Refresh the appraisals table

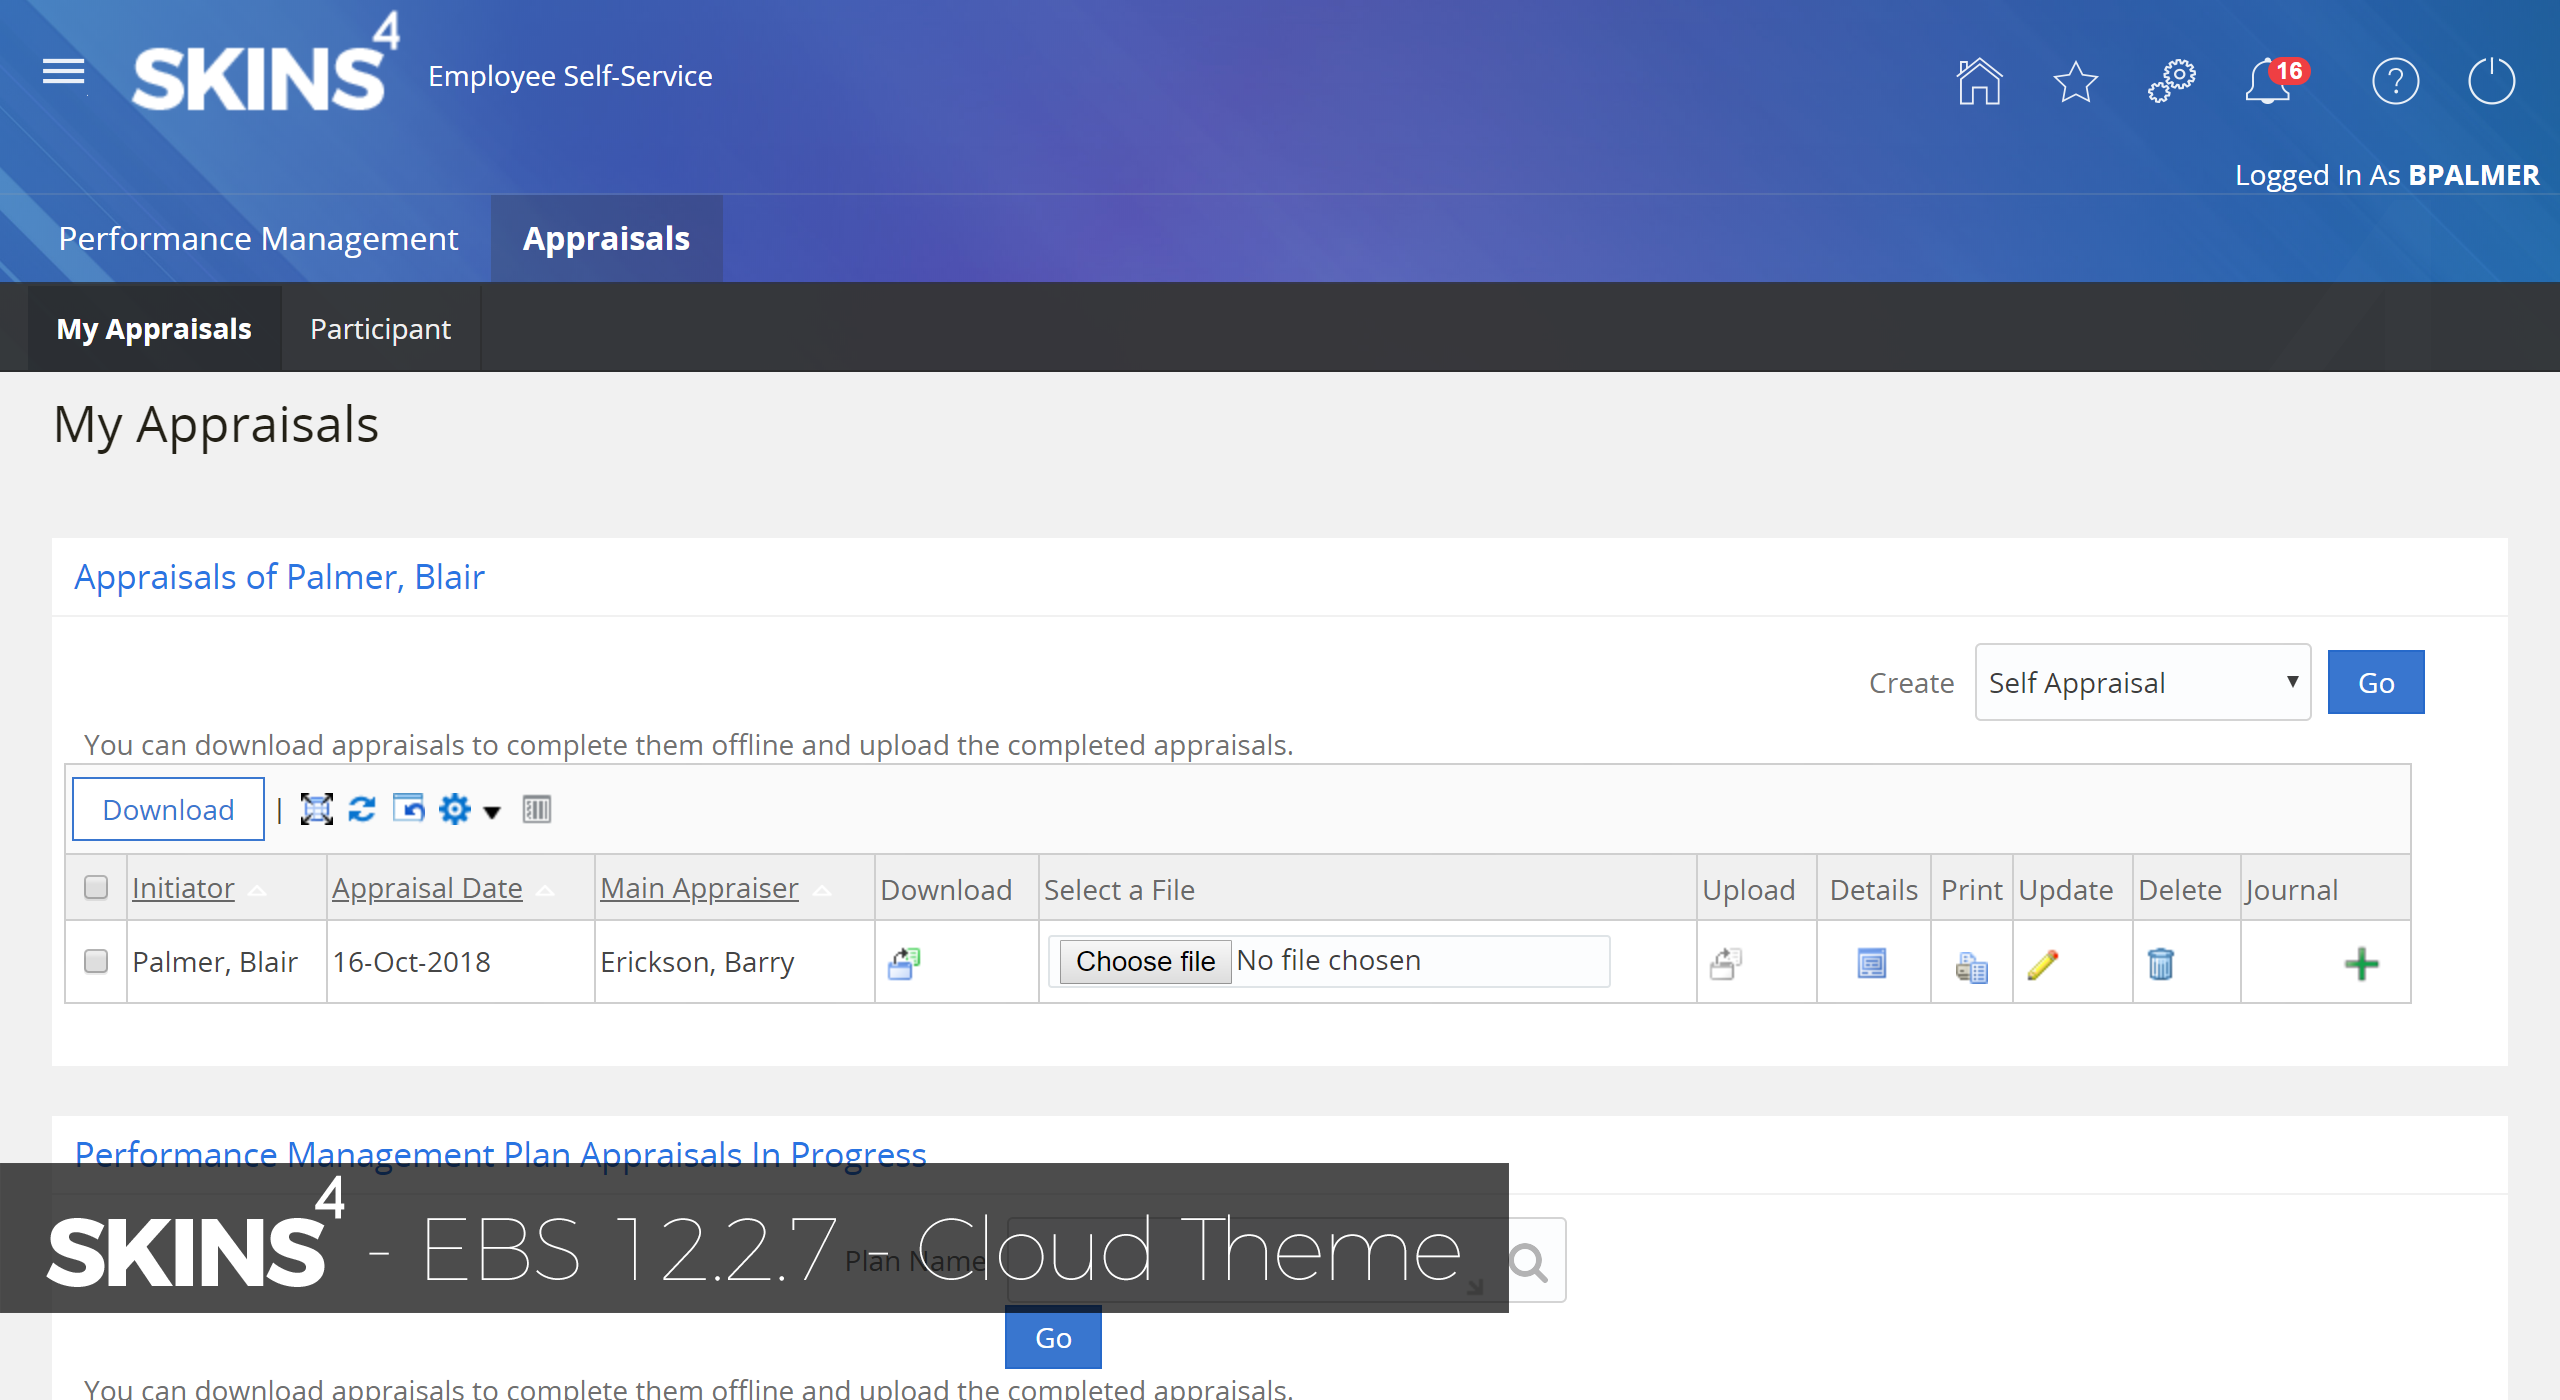click(x=362, y=809)
